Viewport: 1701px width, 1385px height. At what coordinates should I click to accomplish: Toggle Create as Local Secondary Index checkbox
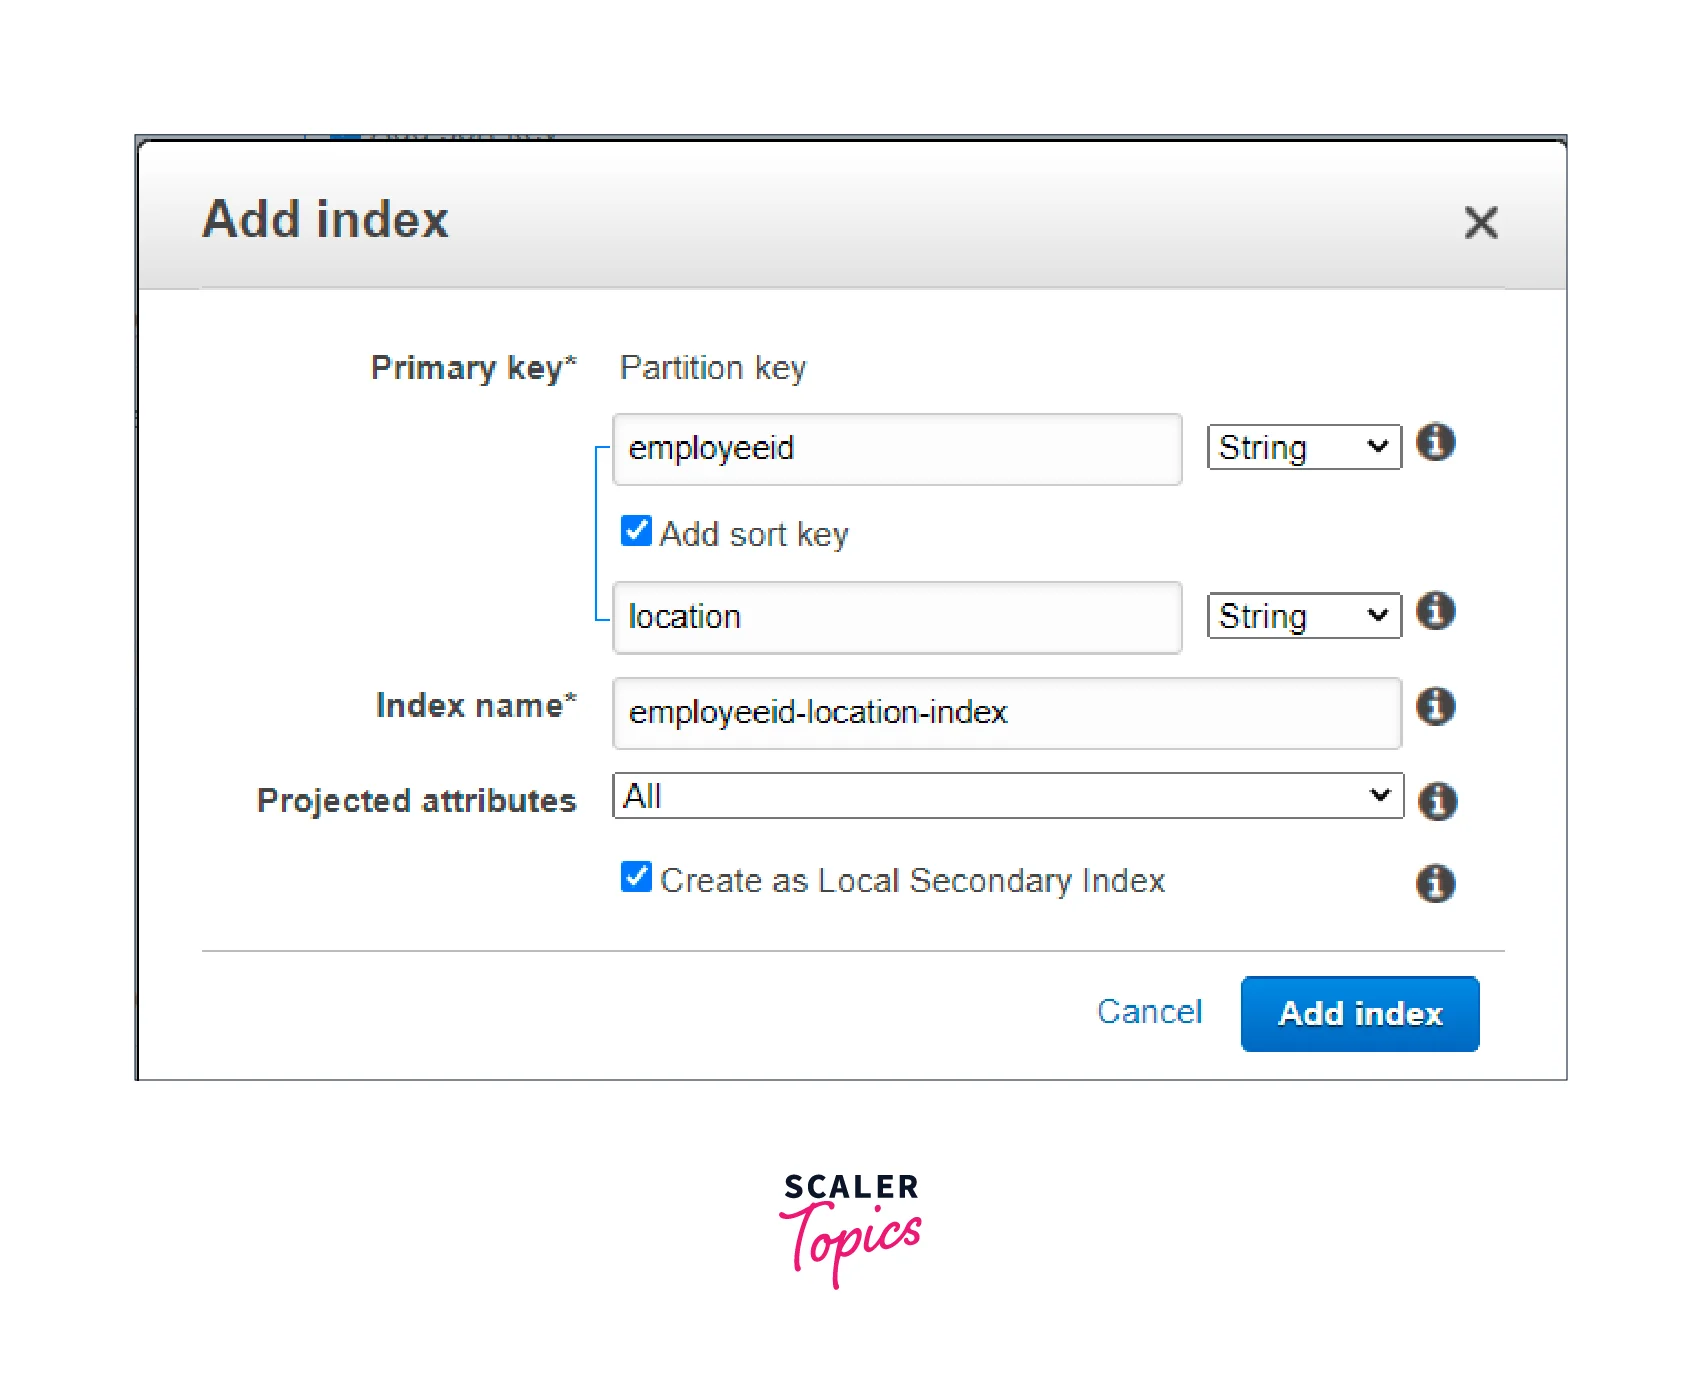click(x=636, y=877)
